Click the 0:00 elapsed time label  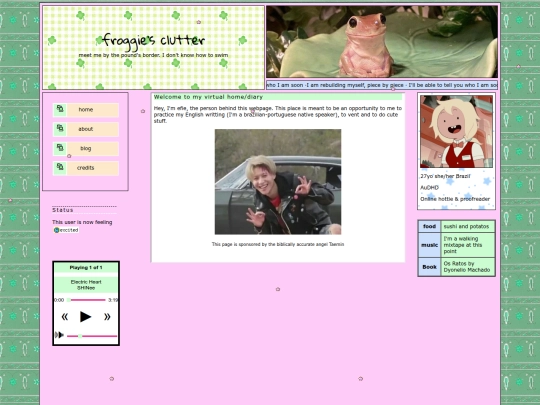click(x=59, y=300)
